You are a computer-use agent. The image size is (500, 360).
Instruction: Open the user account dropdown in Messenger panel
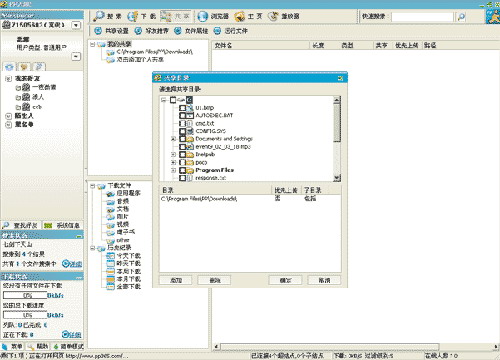[x=76, y=25]
